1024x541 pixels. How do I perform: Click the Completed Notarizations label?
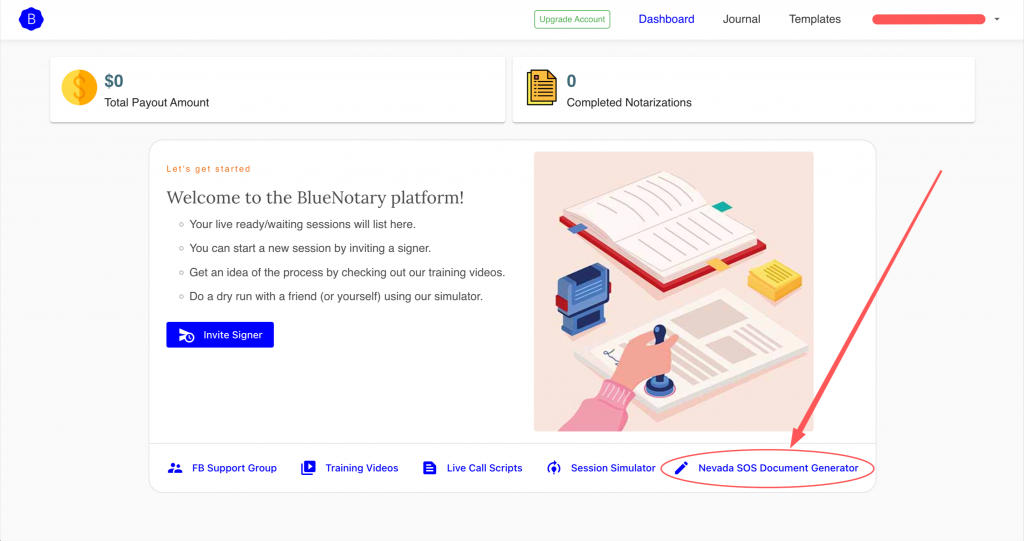(x=629, y=103)
